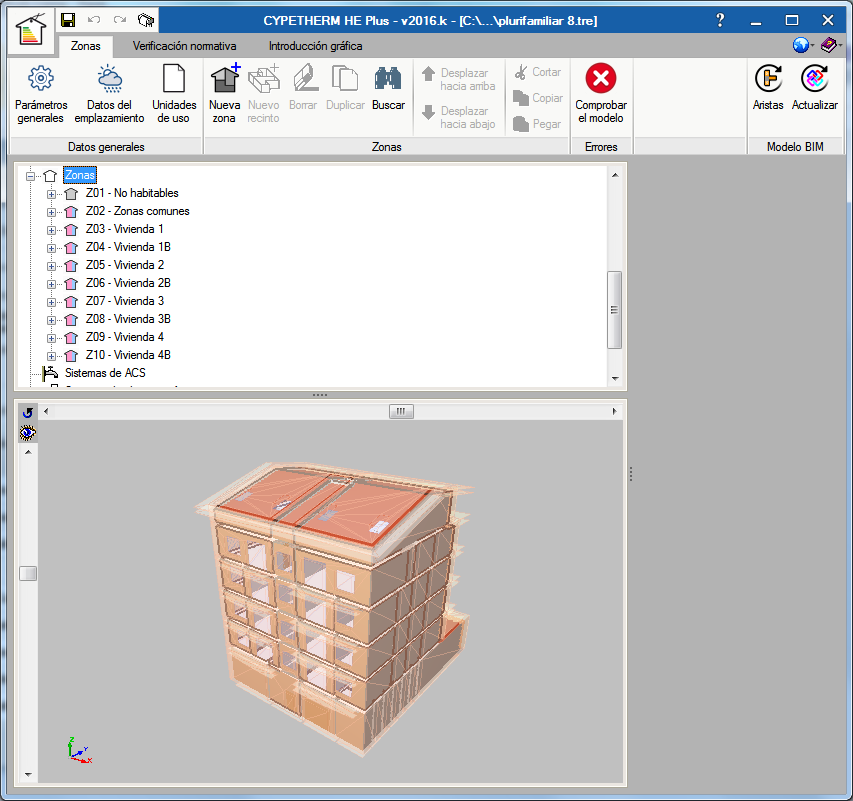Click the Sistemas de ACS tap icon

click(50, 373)
